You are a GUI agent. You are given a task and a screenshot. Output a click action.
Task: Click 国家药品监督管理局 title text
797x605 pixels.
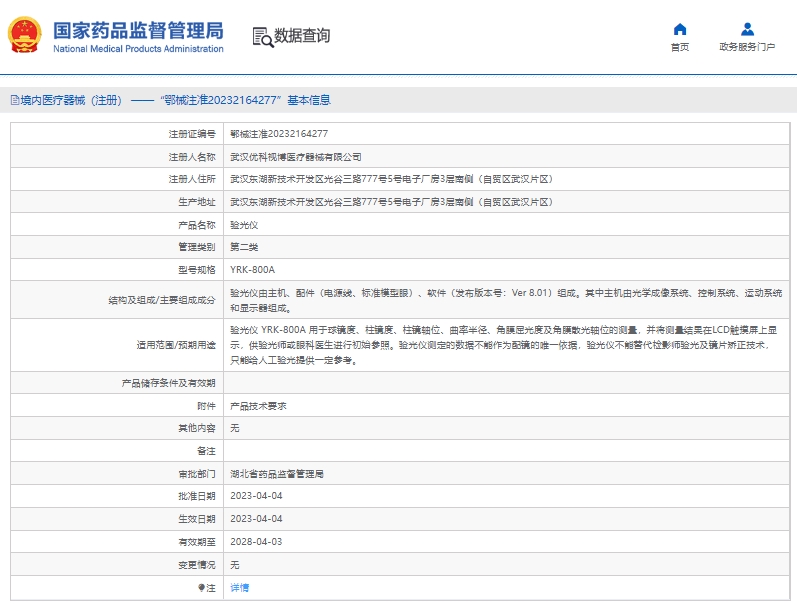pos(138,31)
